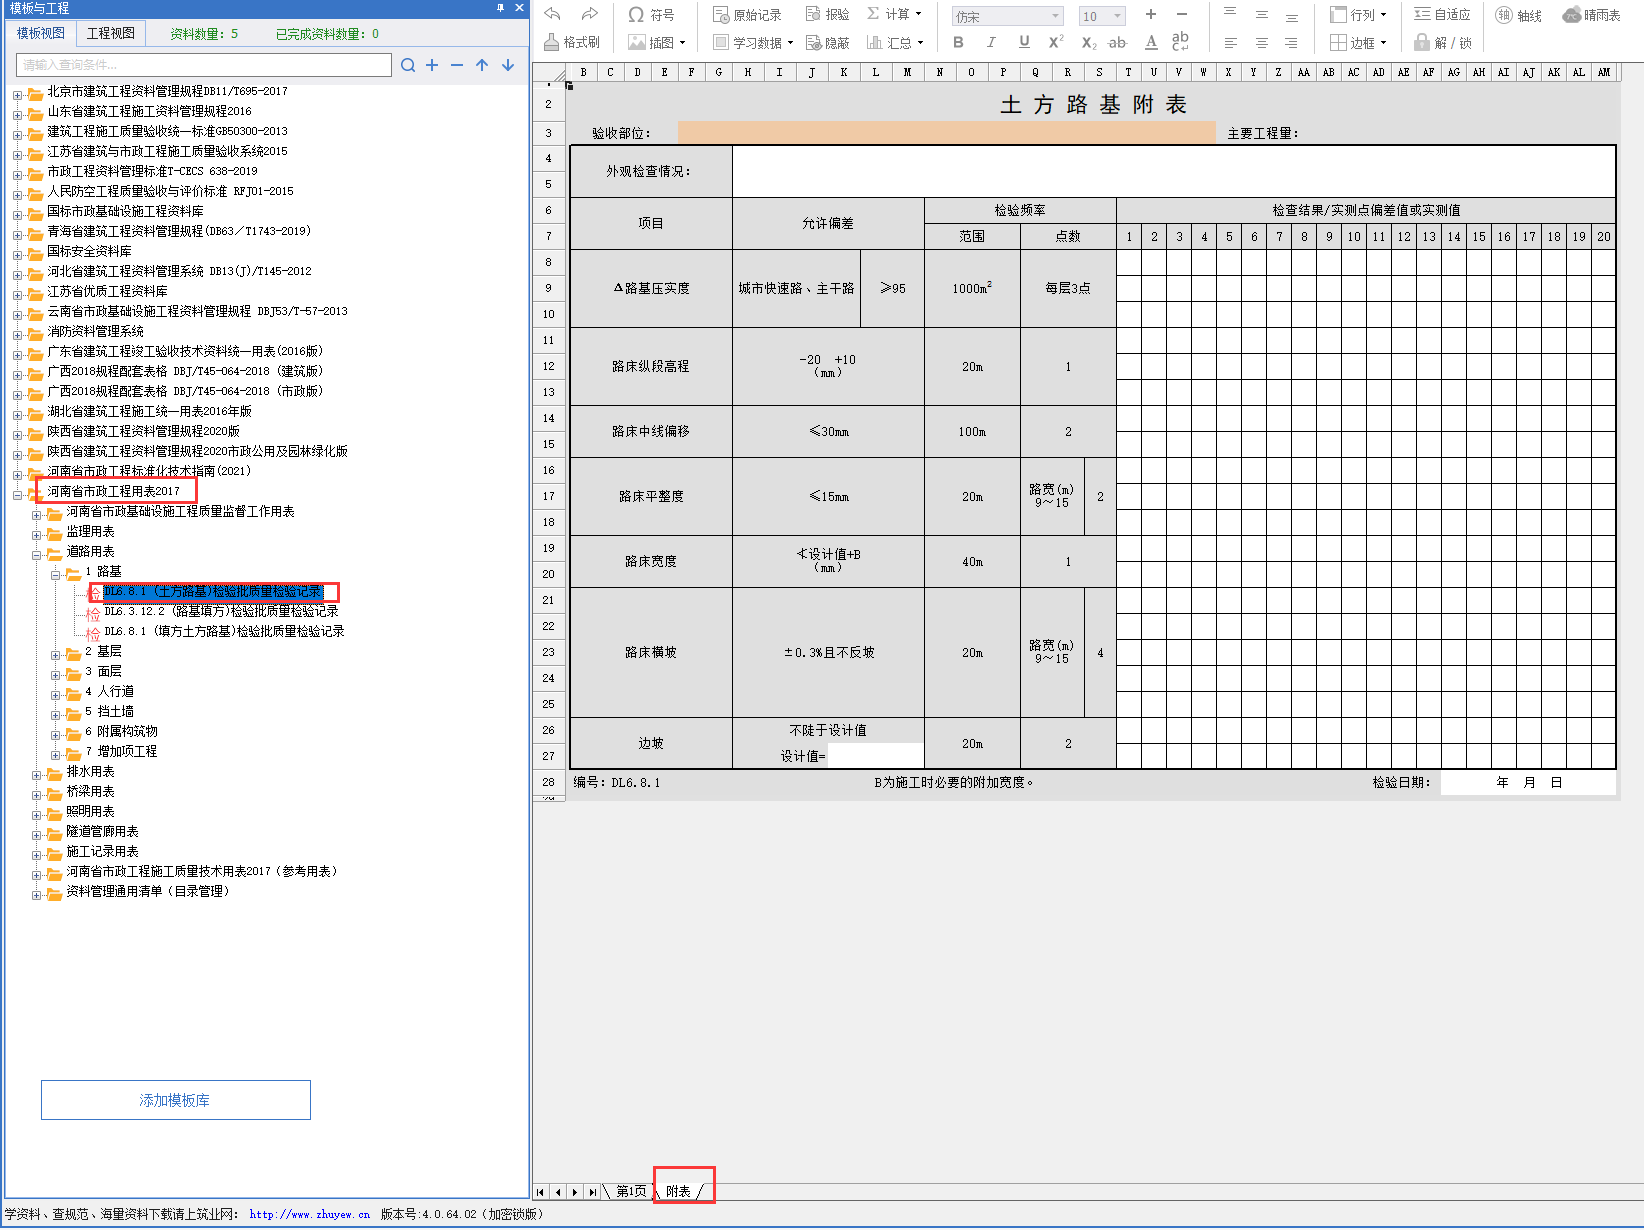Open the 学习数据 dropdown
Screen dimensions: 1644x1230
(753, 42)
